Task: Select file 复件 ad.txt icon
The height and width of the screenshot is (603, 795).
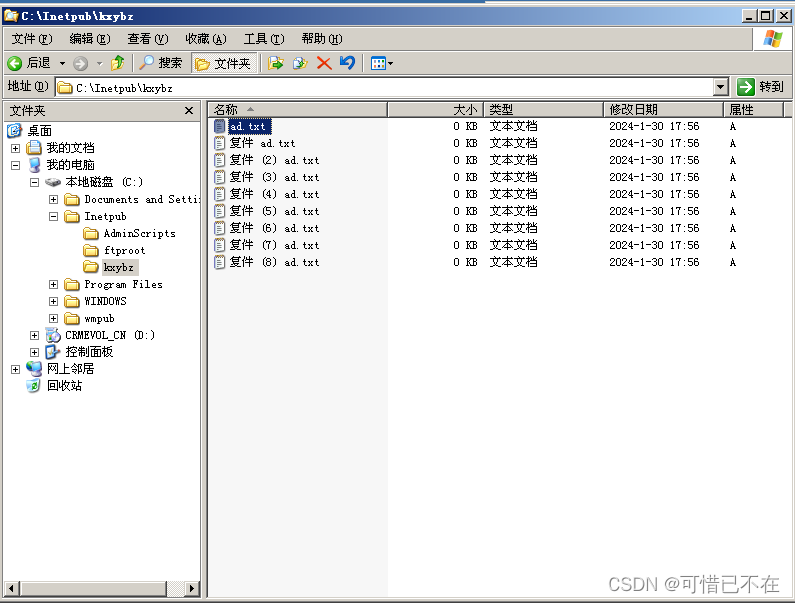Action: pyautogui.click(x=220, y=144)
